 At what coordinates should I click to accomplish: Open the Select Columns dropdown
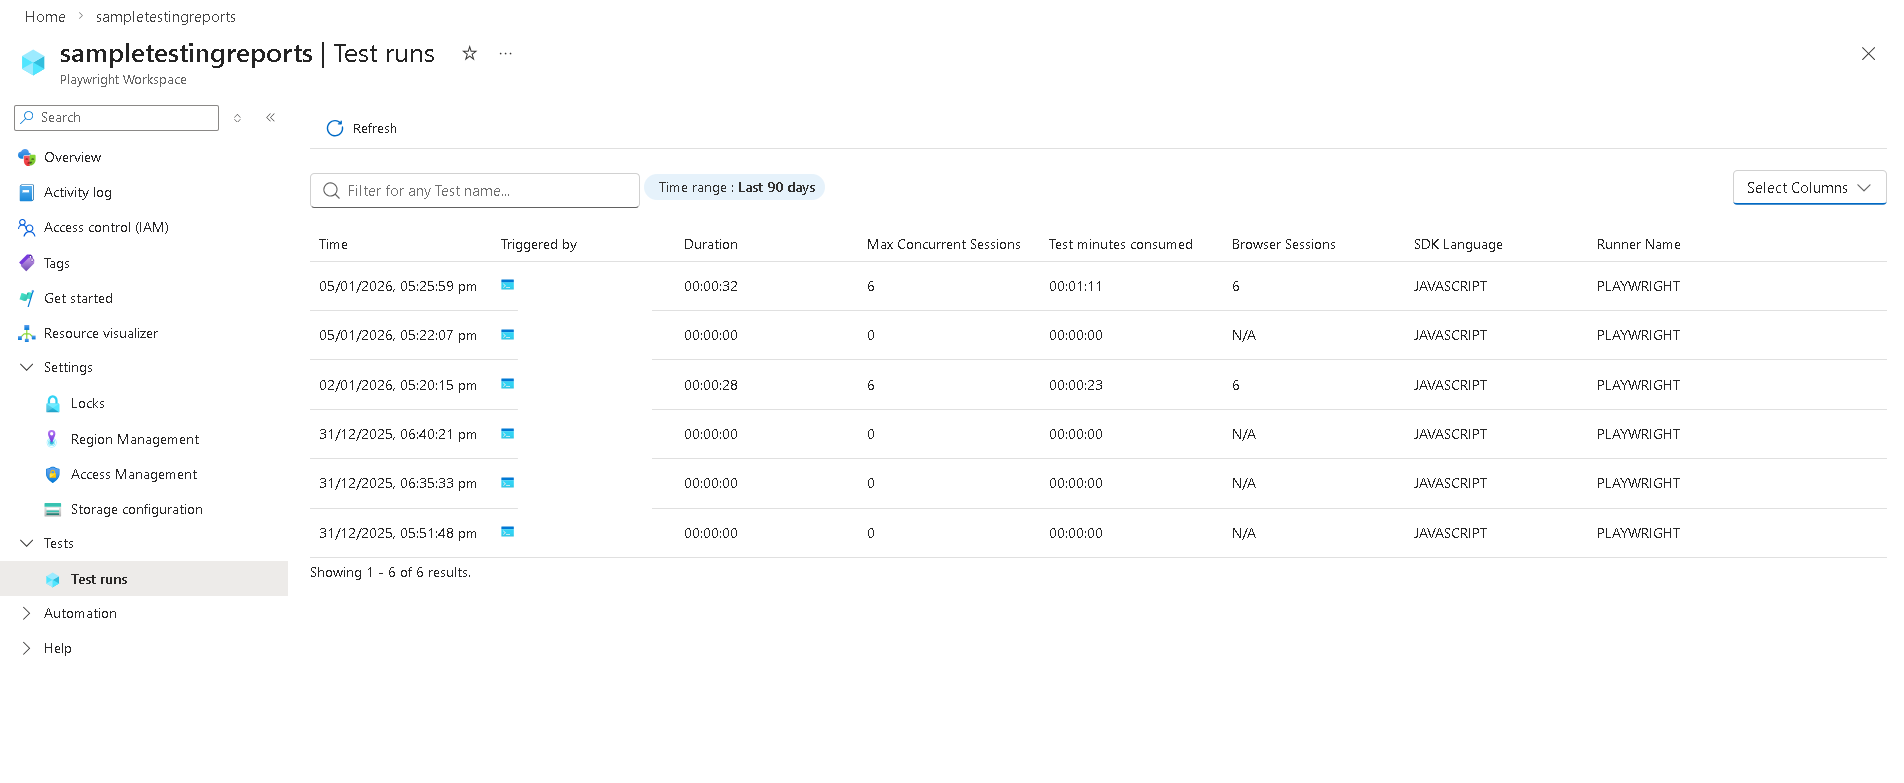[x=1808, y=188]
